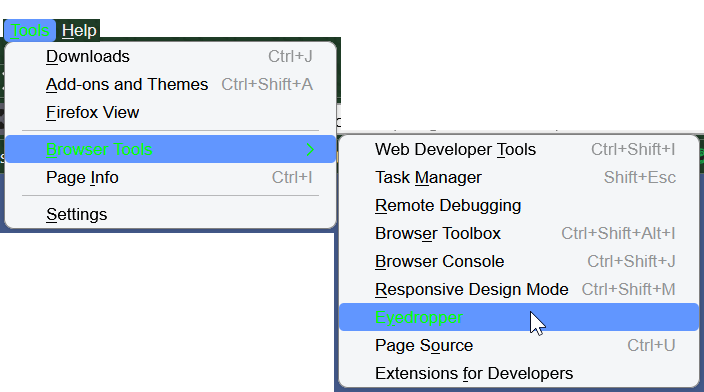The image size is (704, 392).
Task: Open Extensions for Developers
Action: 519,373
